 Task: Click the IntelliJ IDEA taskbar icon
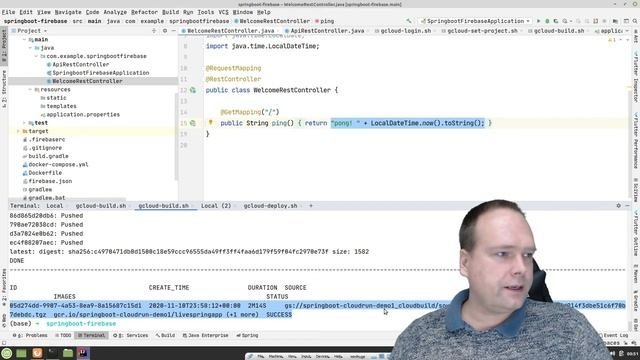point(84,353)
